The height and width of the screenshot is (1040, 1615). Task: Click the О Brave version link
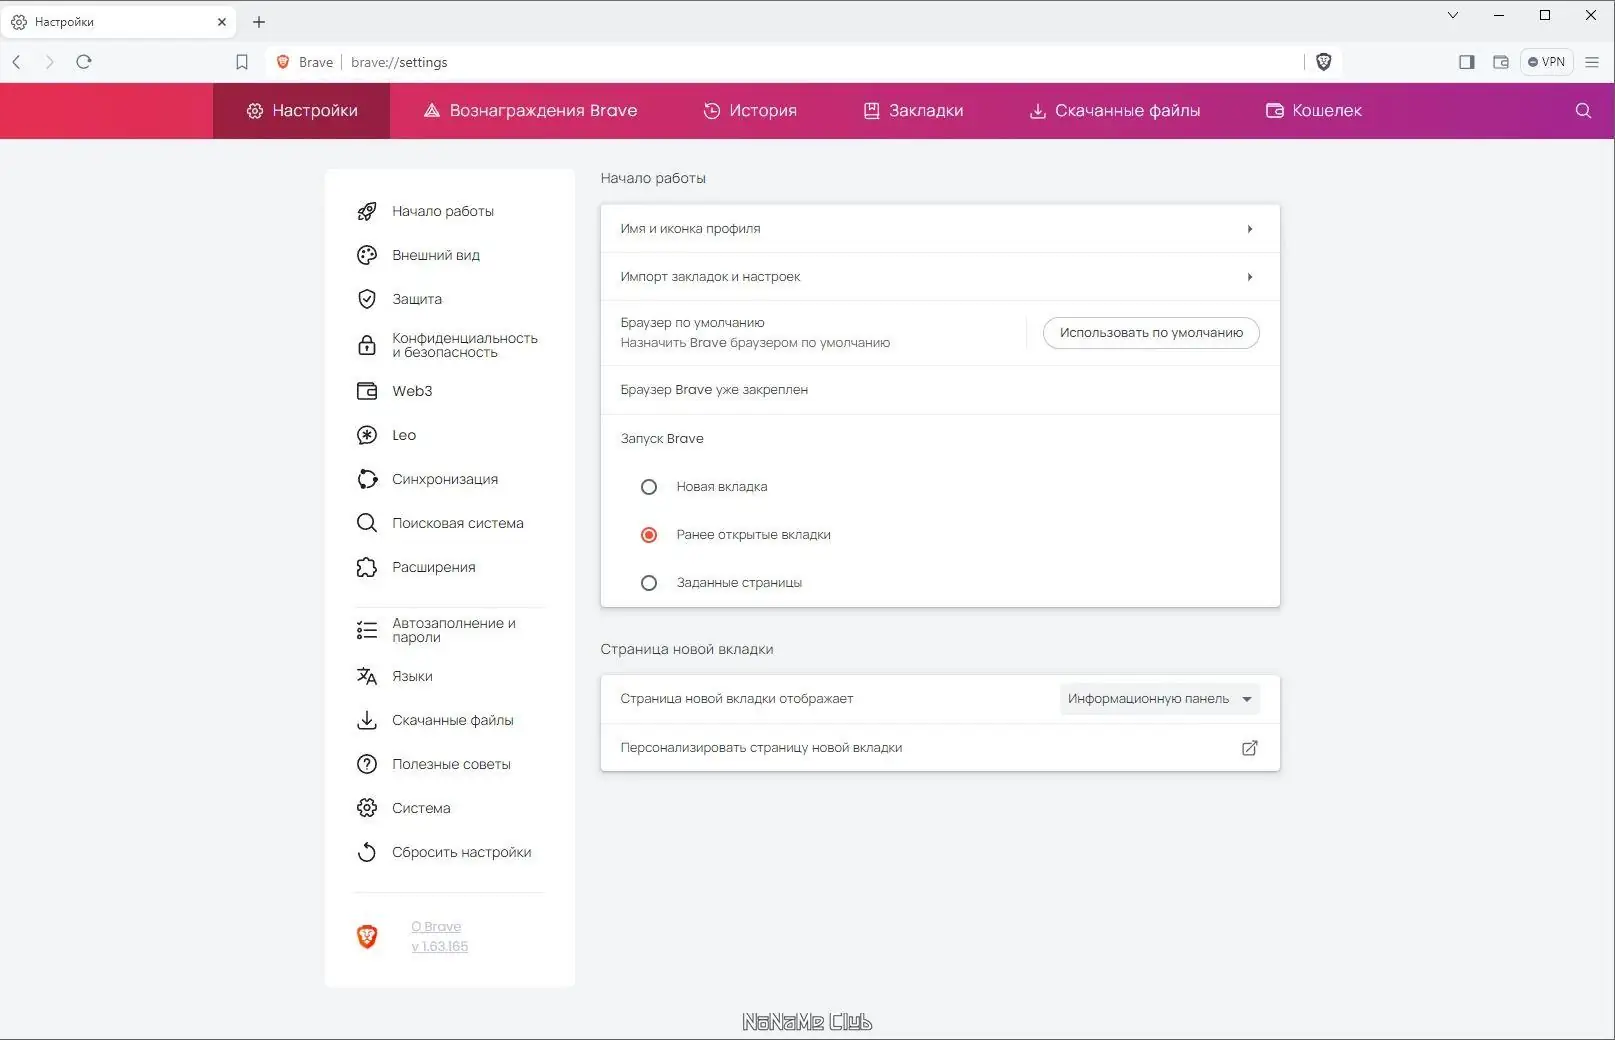439,936
